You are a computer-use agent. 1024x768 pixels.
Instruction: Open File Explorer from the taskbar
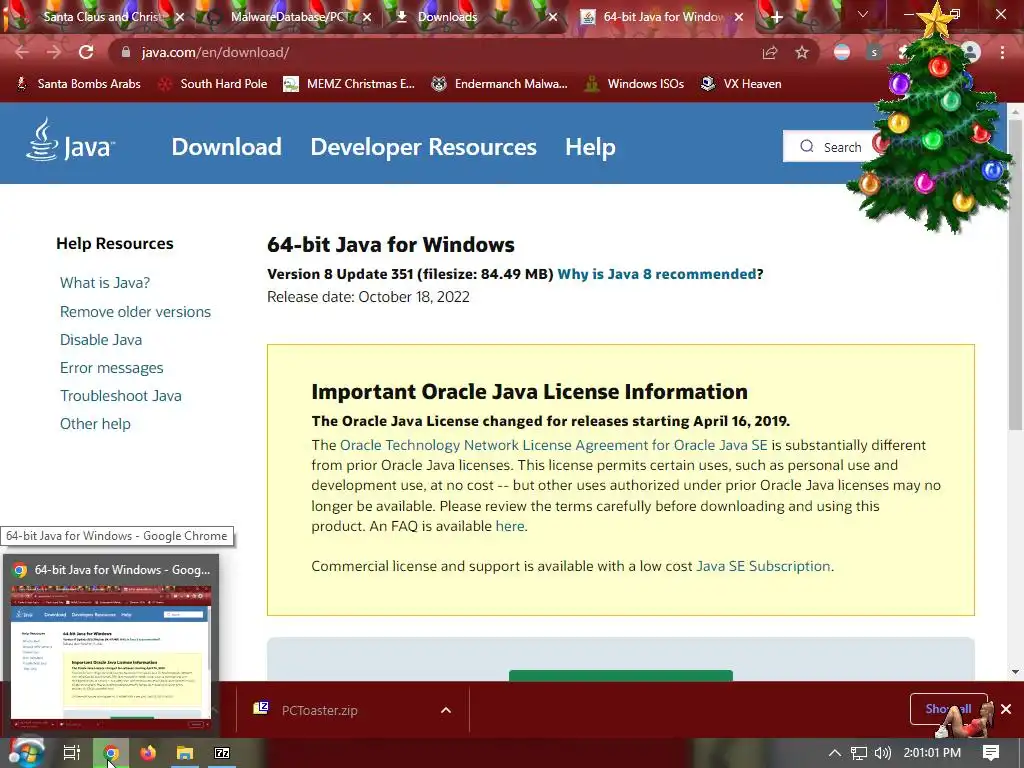pos(185,753)
